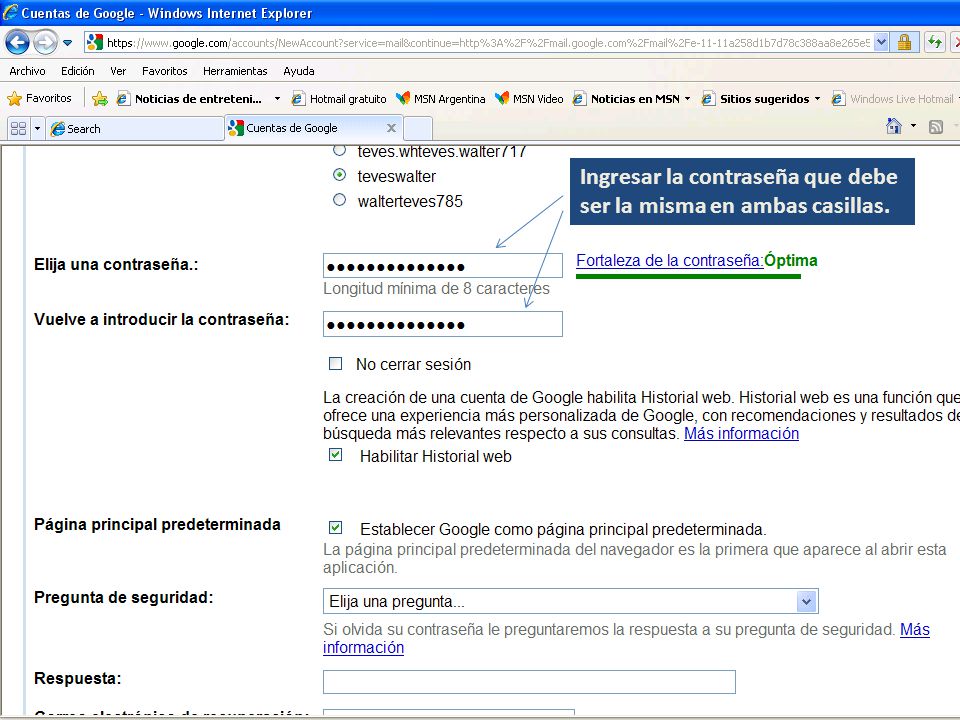This screenshot has height=720, width=960.
Task: Open the recent pages dropdown arrow
Action: point(67,43)
